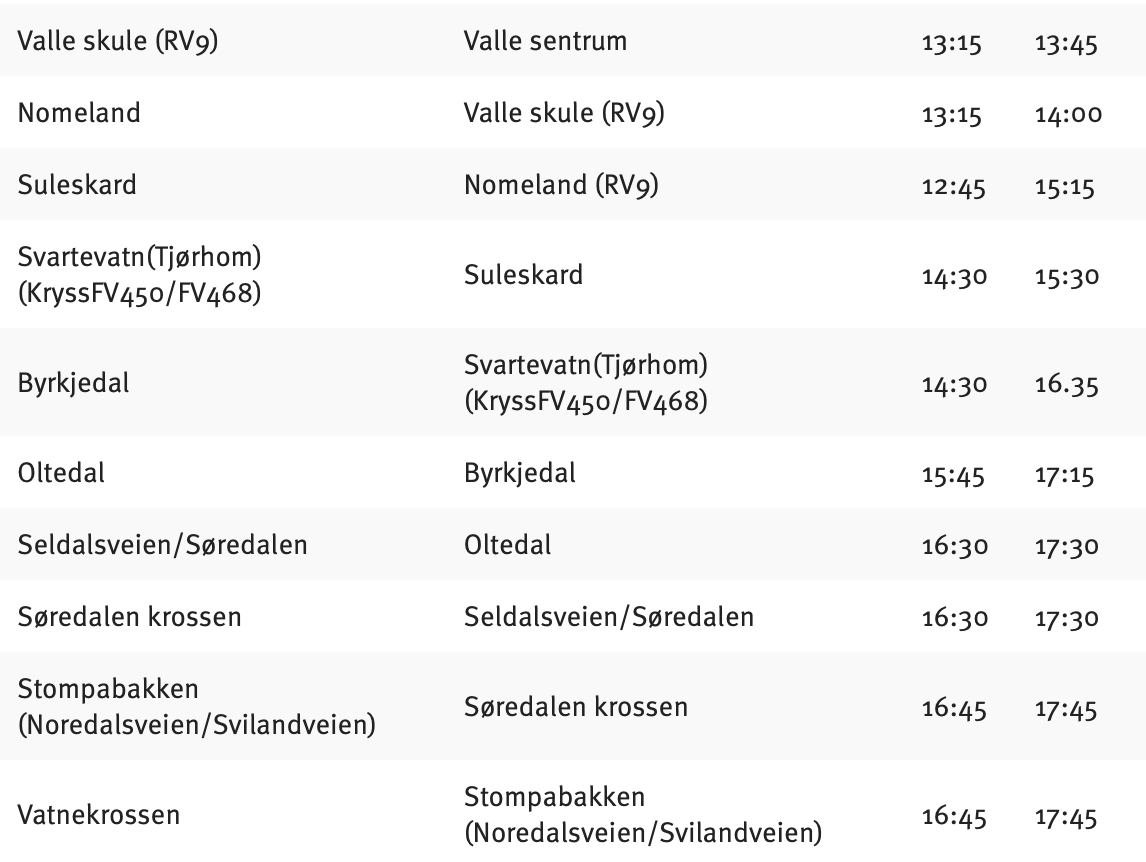Image resolution: width=1146 pixels, height=862 pixels.
Task: Click the Vatnekrossen stop name
Action: pyautogui.click(x=99, y=815)
